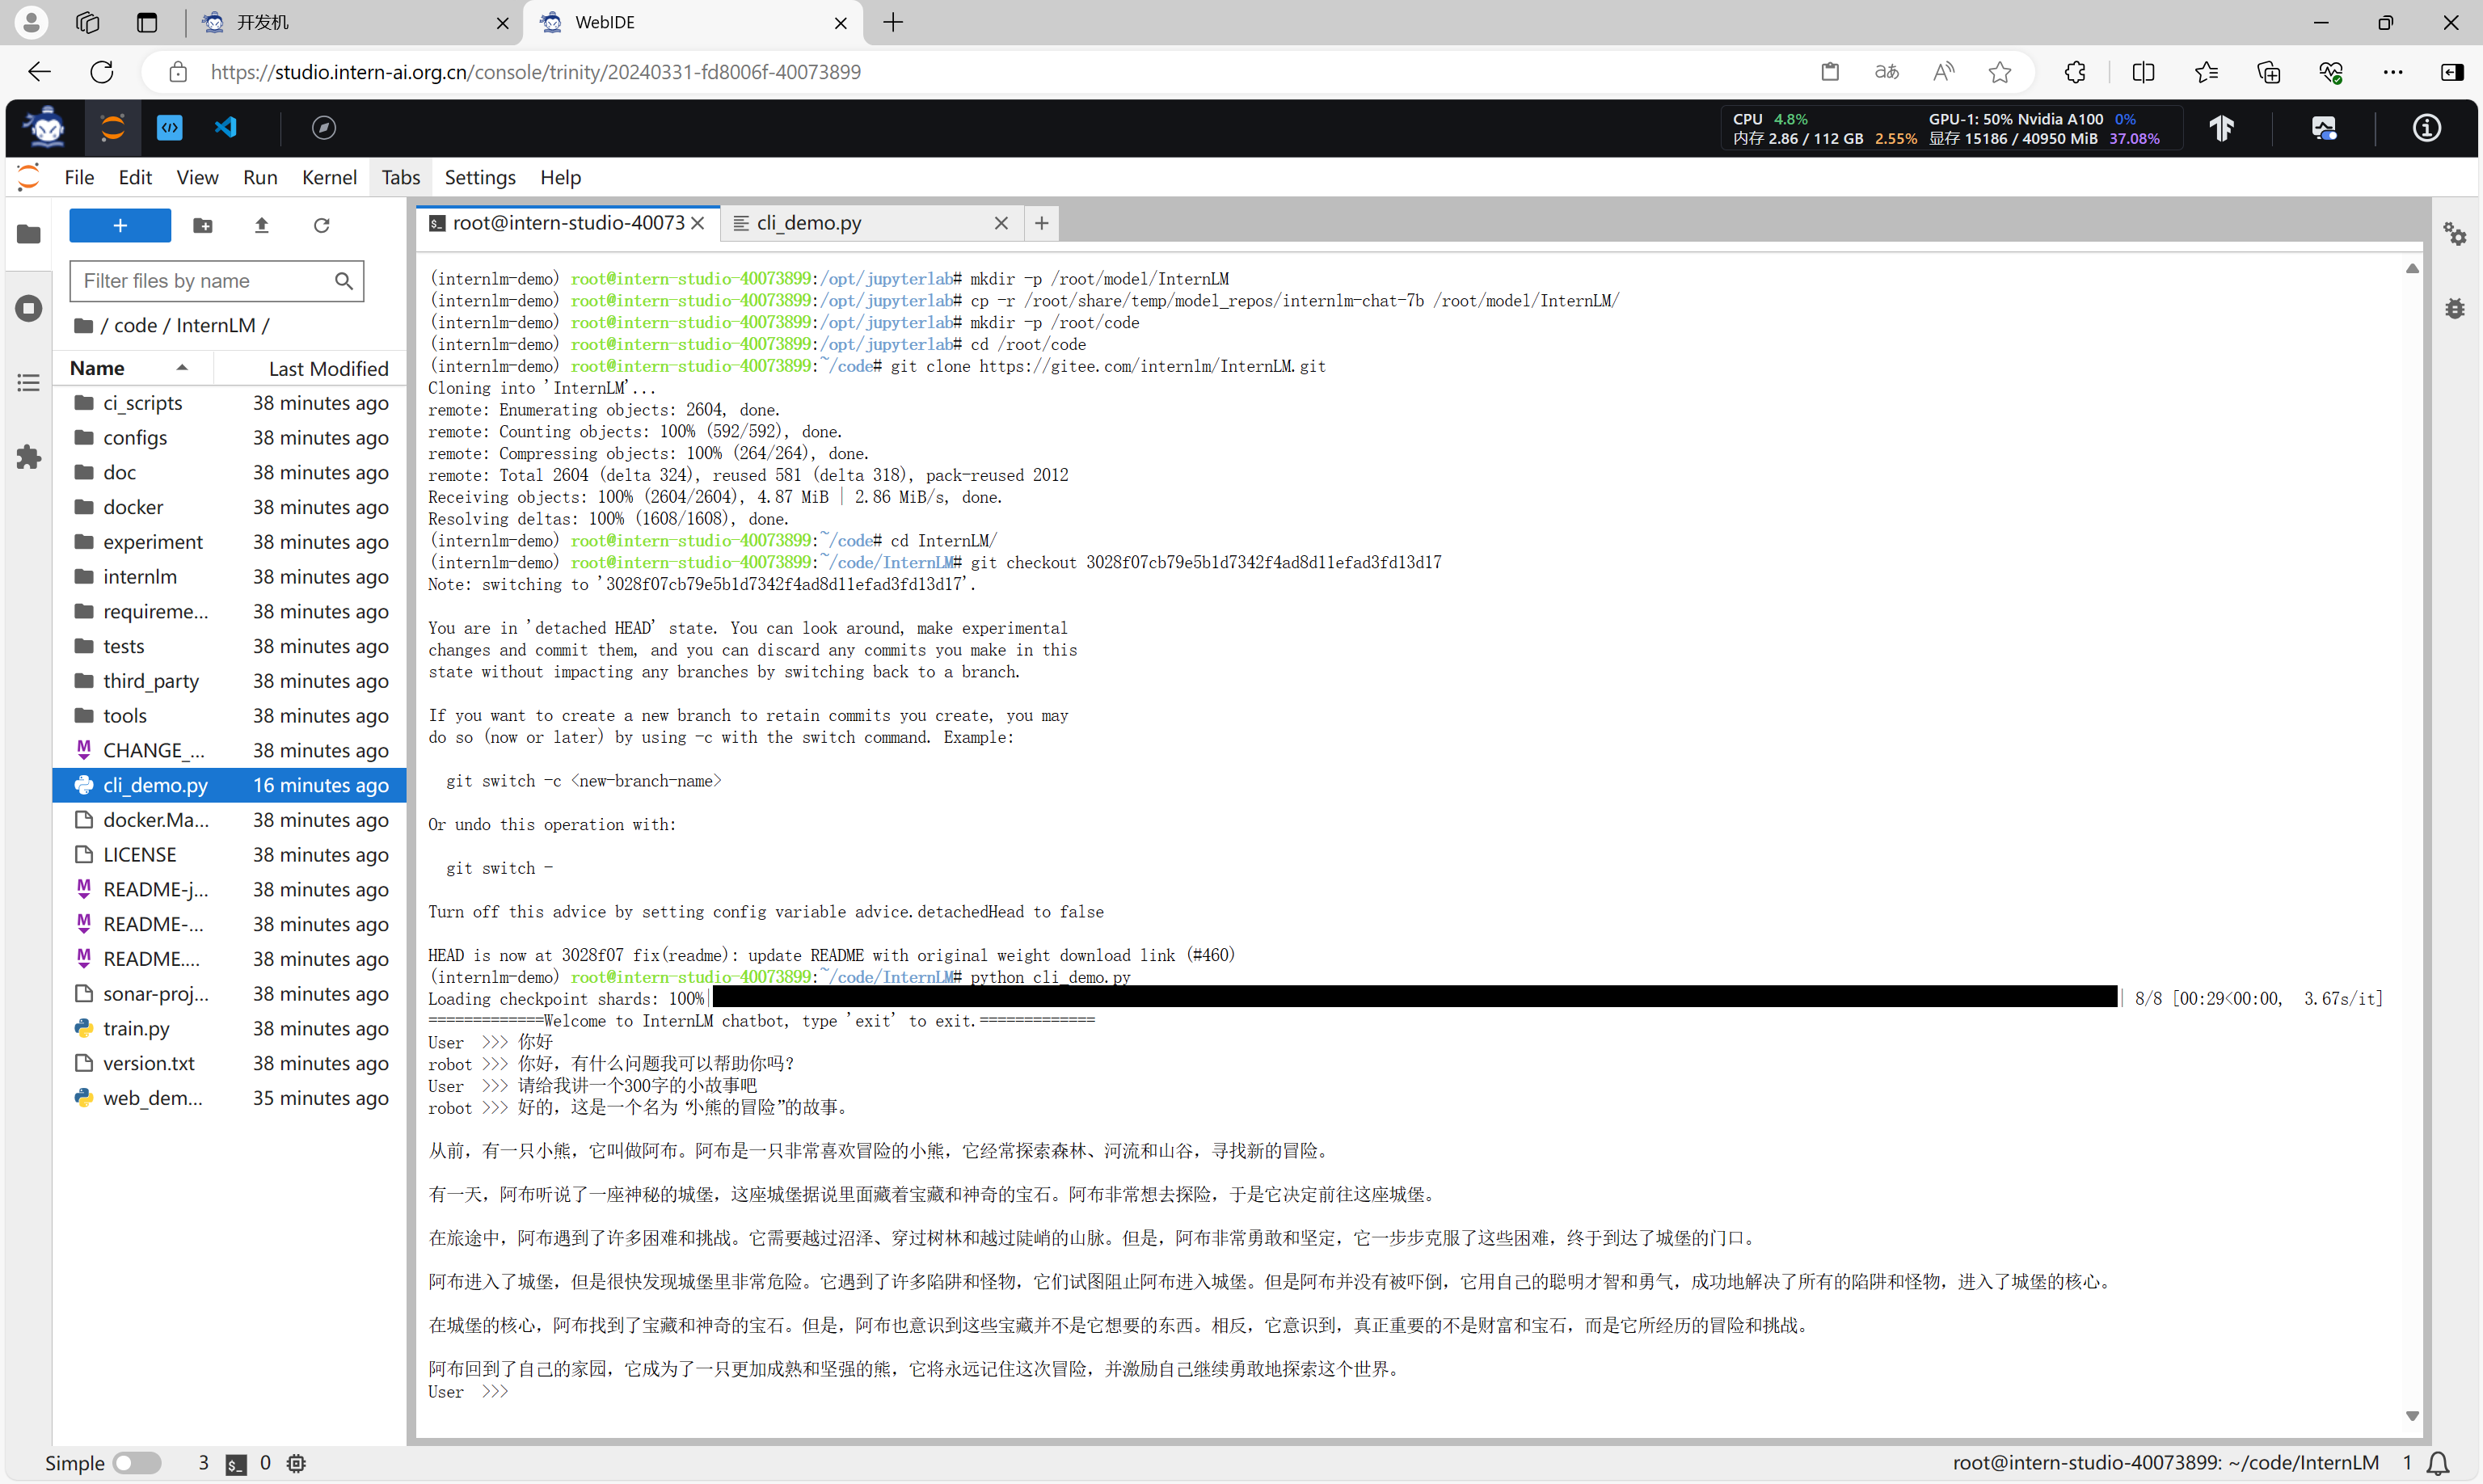Open the File menu

79,177
